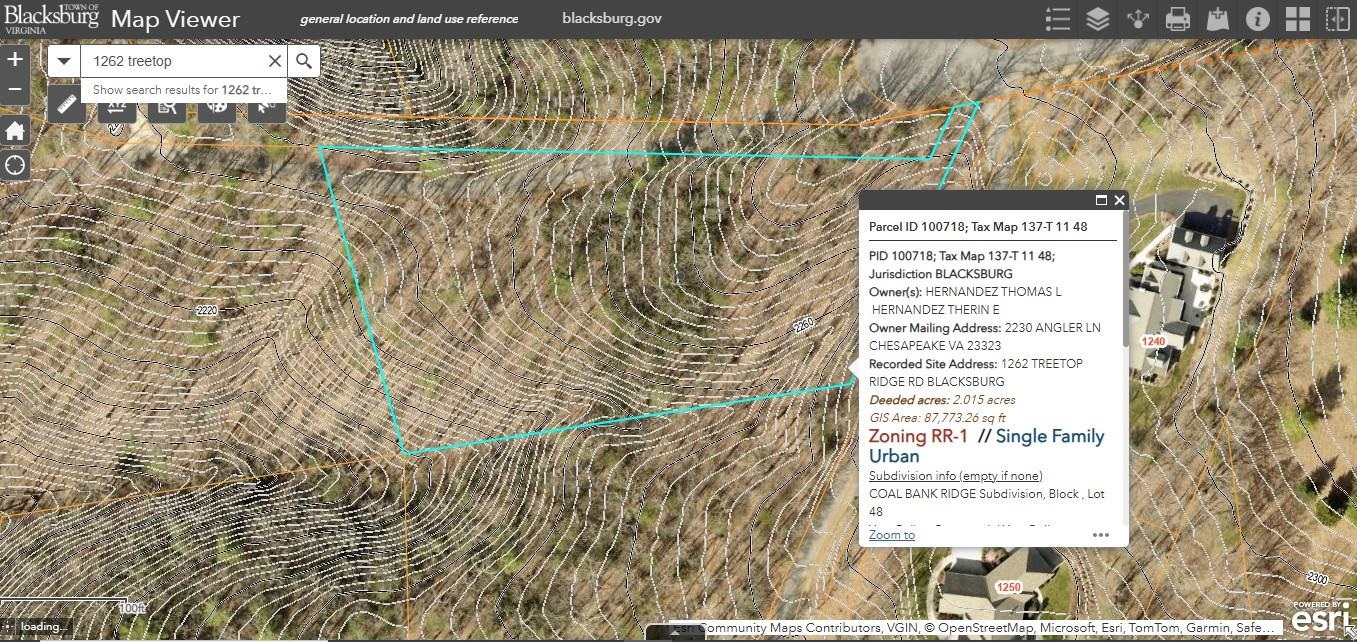The width and height of the screenshot is (1357, 642).
Task: Maximize the parcel info popup
Action: click(x=1101, y=200)
